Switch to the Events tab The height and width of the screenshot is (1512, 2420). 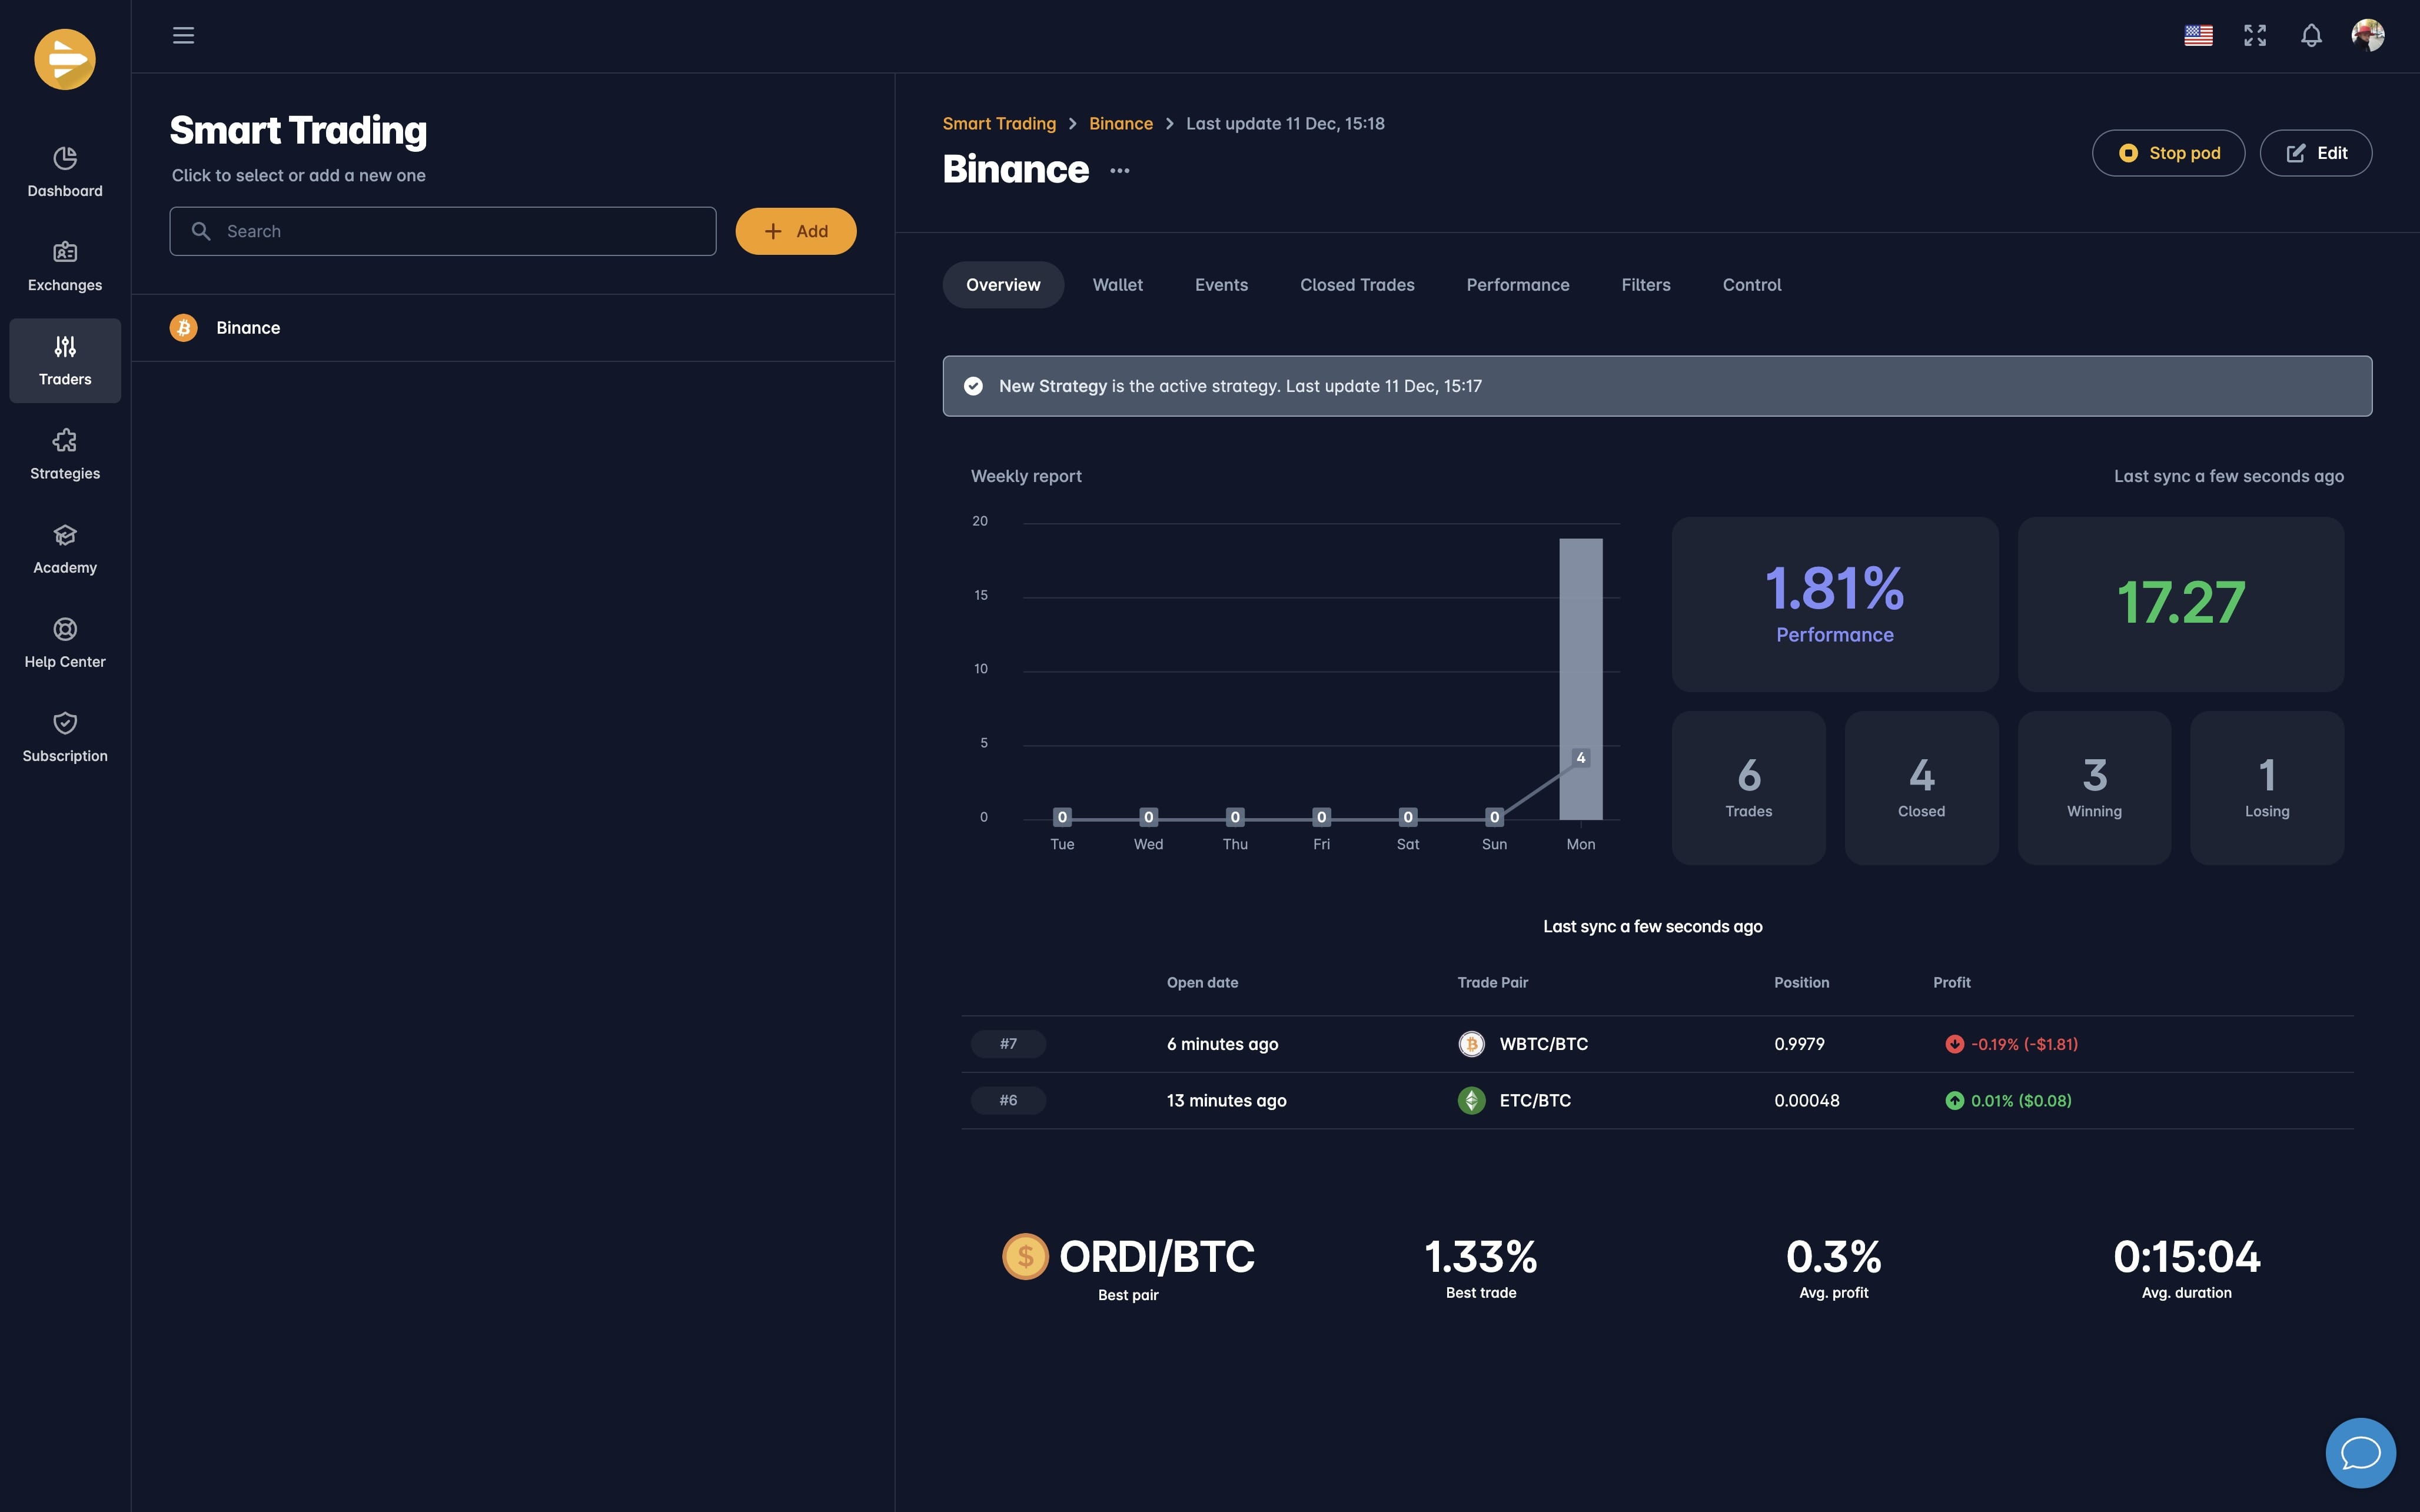point(1221,285)
